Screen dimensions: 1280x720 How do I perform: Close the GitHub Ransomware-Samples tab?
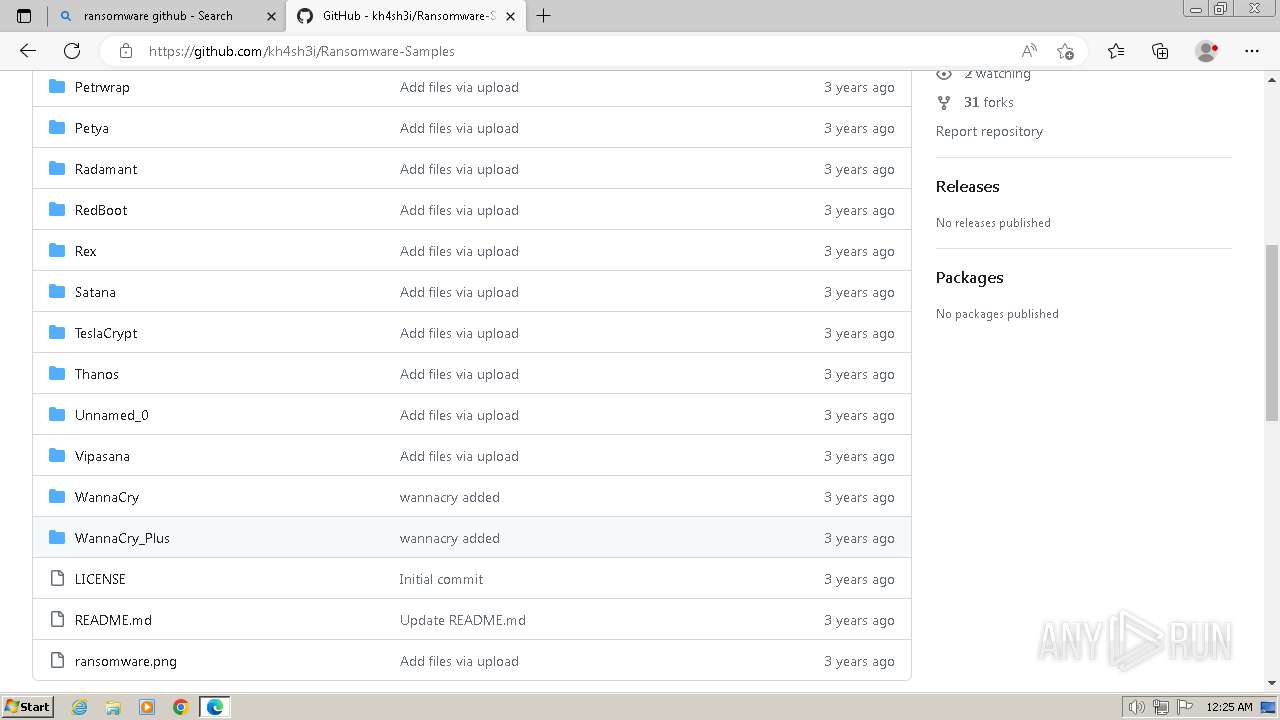point(511,16)
